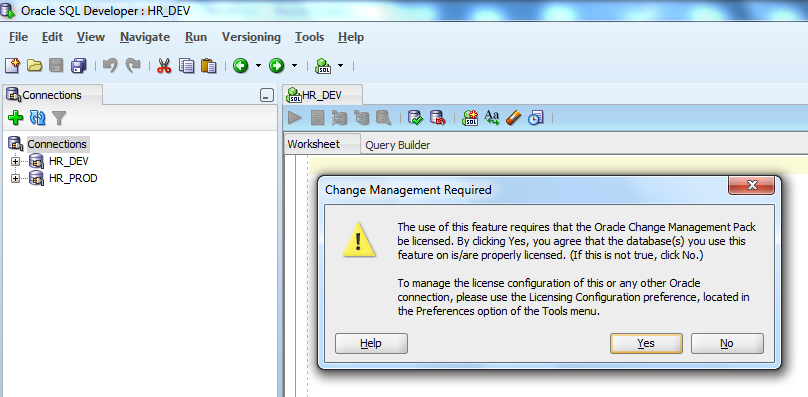Open the Navigate menu
The width and height of the screenshot is (808, 397).
pos(145,37)
